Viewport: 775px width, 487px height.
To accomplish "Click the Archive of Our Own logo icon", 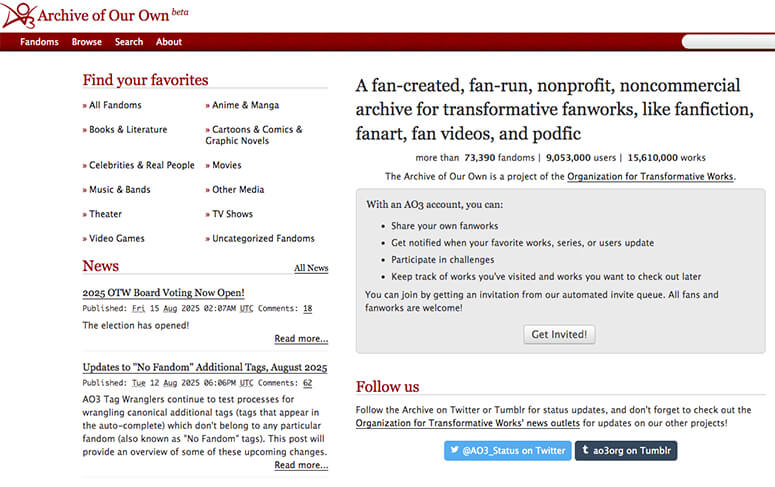I will (x=19, y=15).
